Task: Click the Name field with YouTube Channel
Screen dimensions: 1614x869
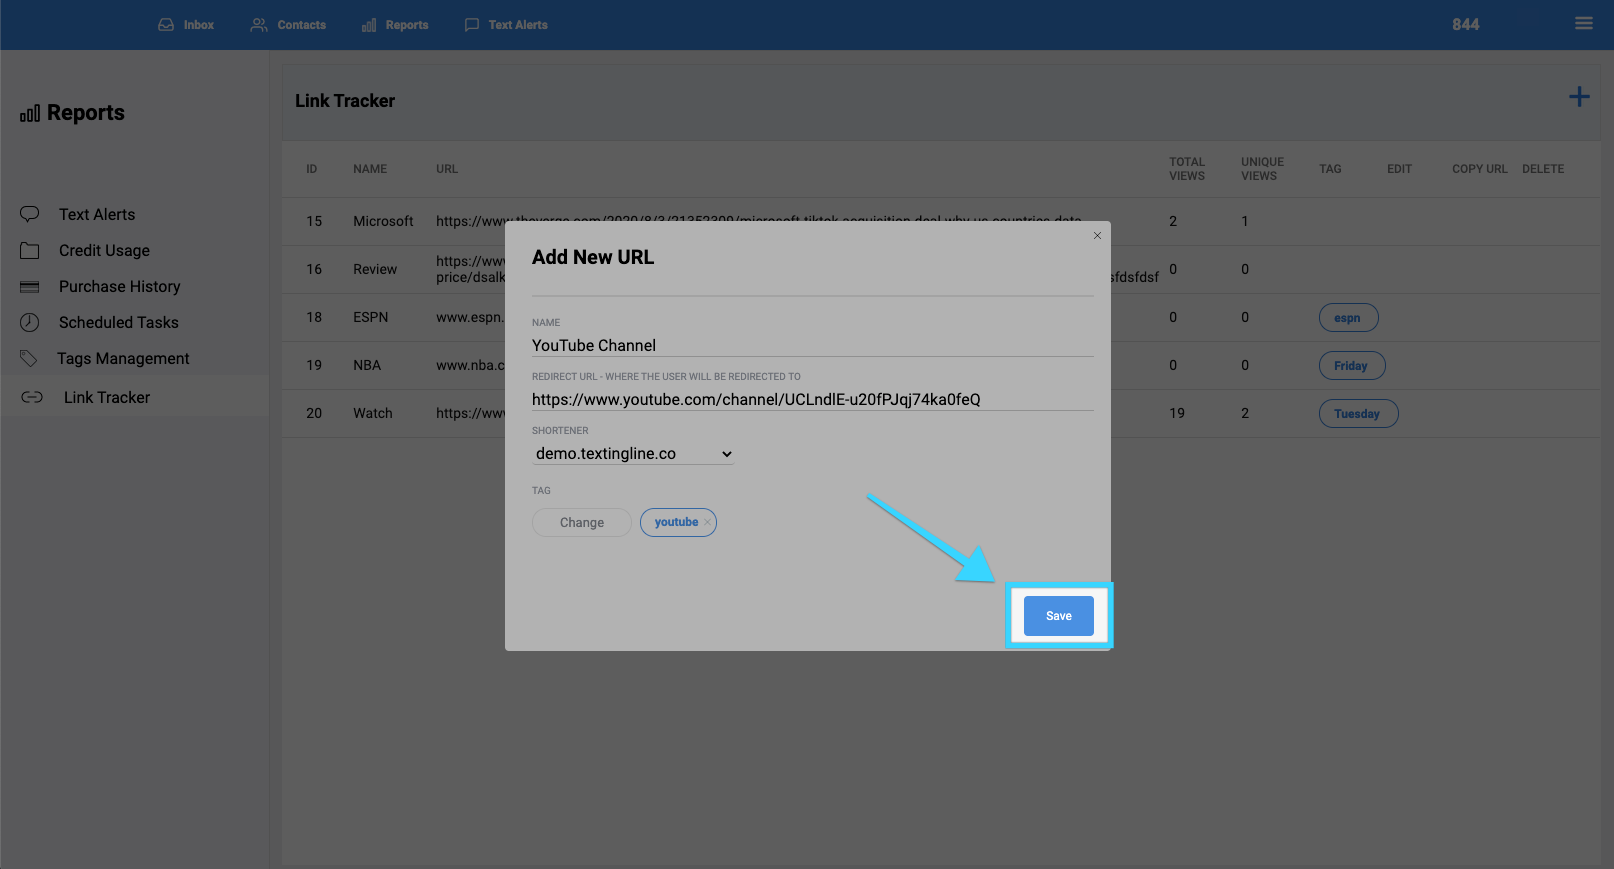Action: click(812, 345)
